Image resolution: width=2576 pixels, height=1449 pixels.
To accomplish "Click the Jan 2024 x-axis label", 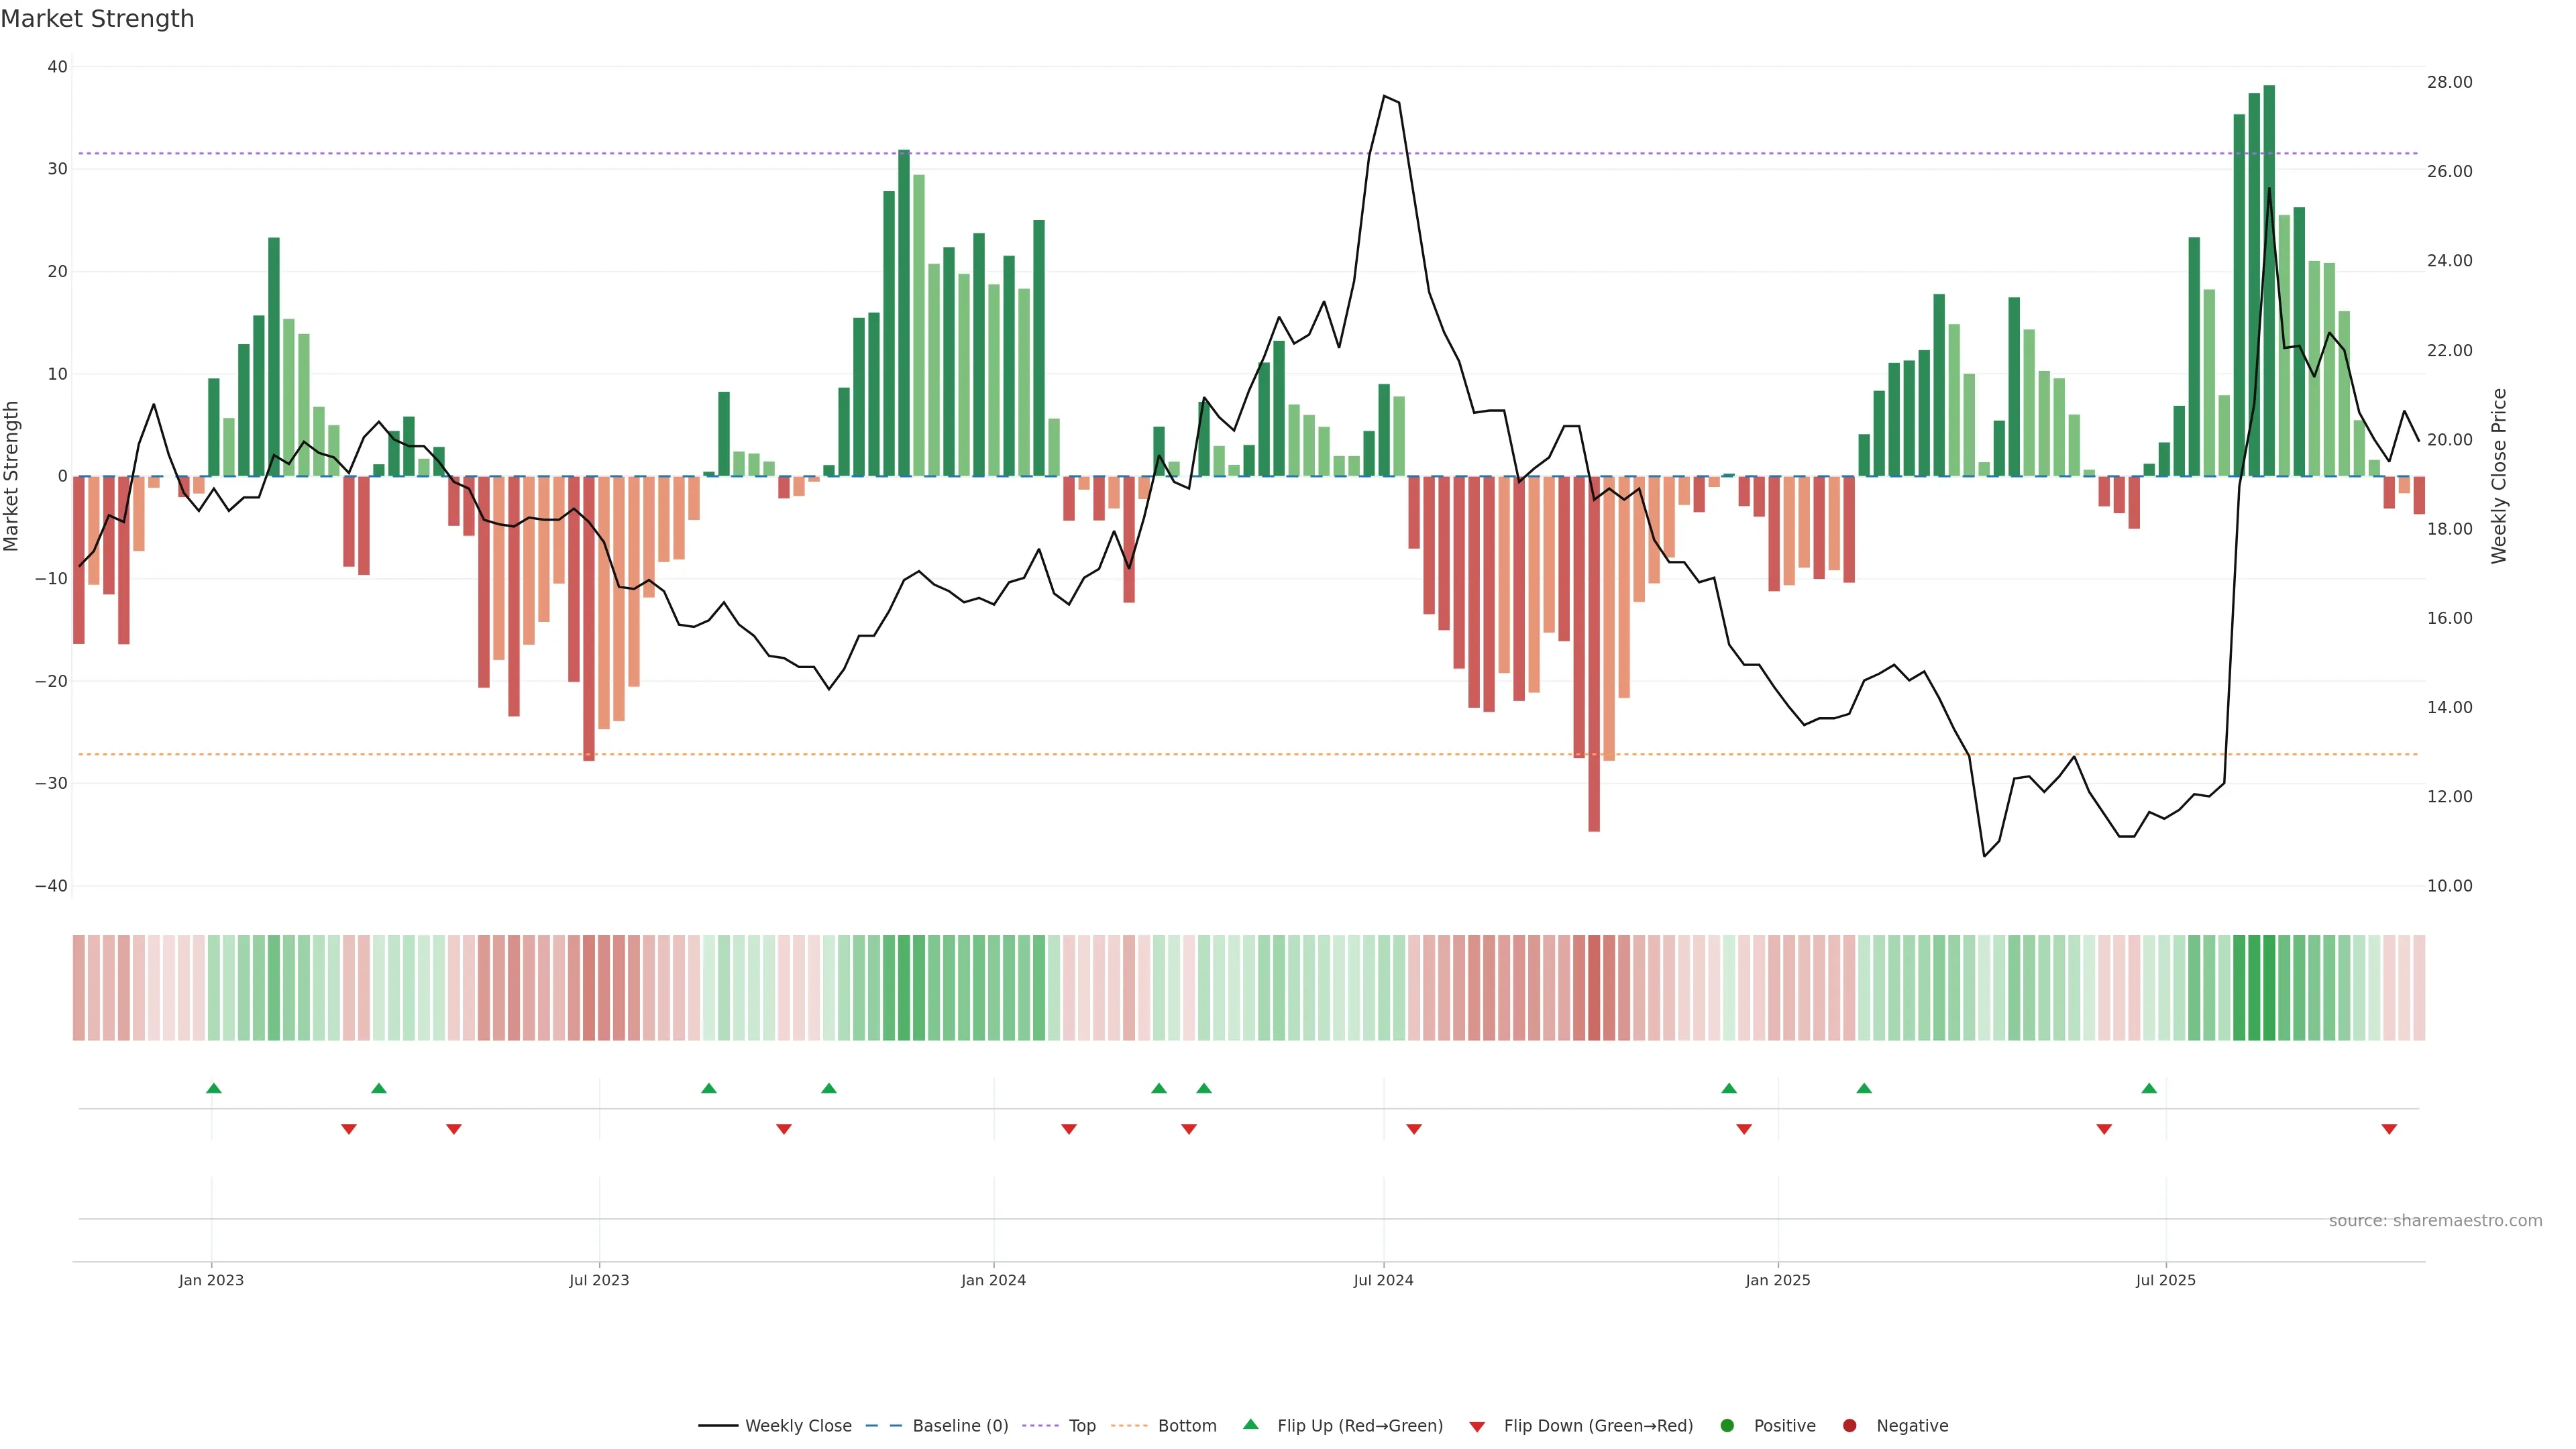I will tap(993, 1280).
